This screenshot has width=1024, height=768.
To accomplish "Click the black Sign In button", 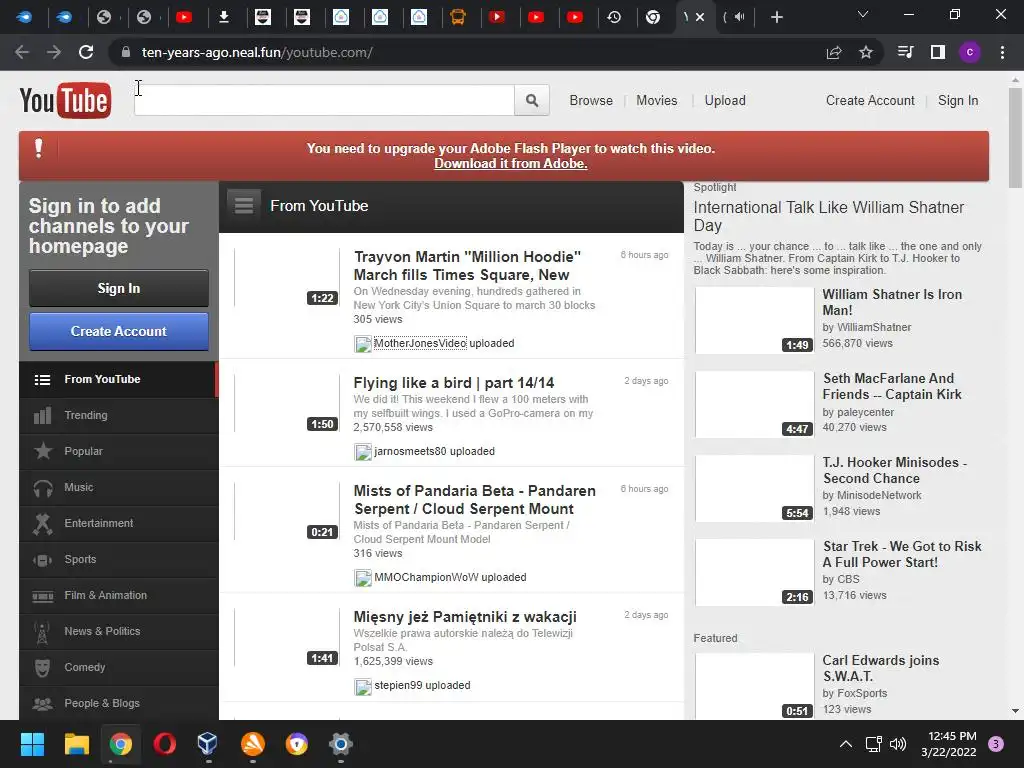I will [x=119, y=288].
